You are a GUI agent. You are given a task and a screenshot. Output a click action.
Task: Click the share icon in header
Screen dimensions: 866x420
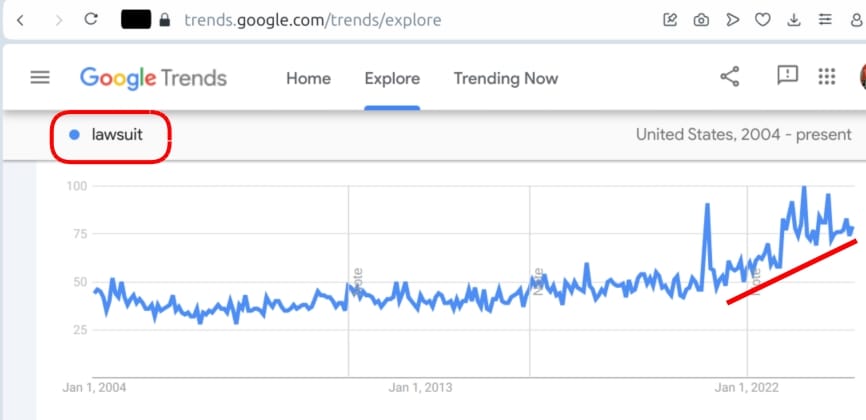pos(730,76)
